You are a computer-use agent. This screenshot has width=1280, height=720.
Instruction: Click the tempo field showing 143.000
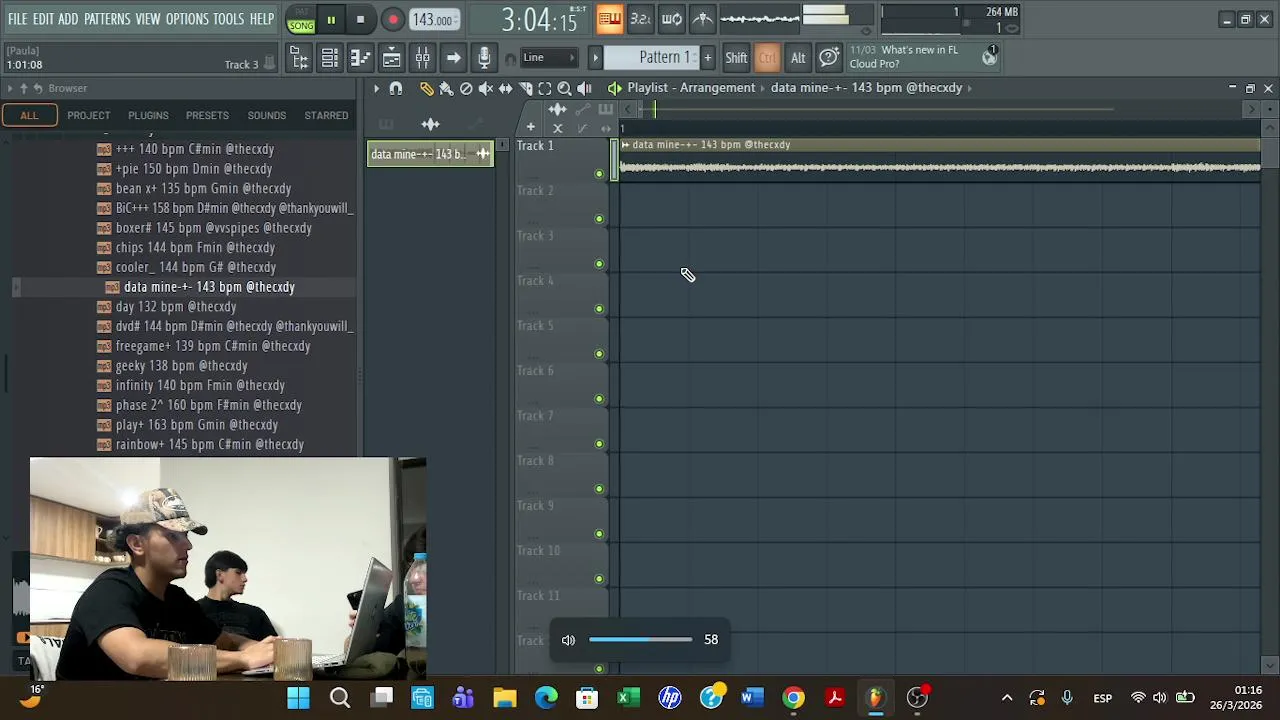[435, 19]
